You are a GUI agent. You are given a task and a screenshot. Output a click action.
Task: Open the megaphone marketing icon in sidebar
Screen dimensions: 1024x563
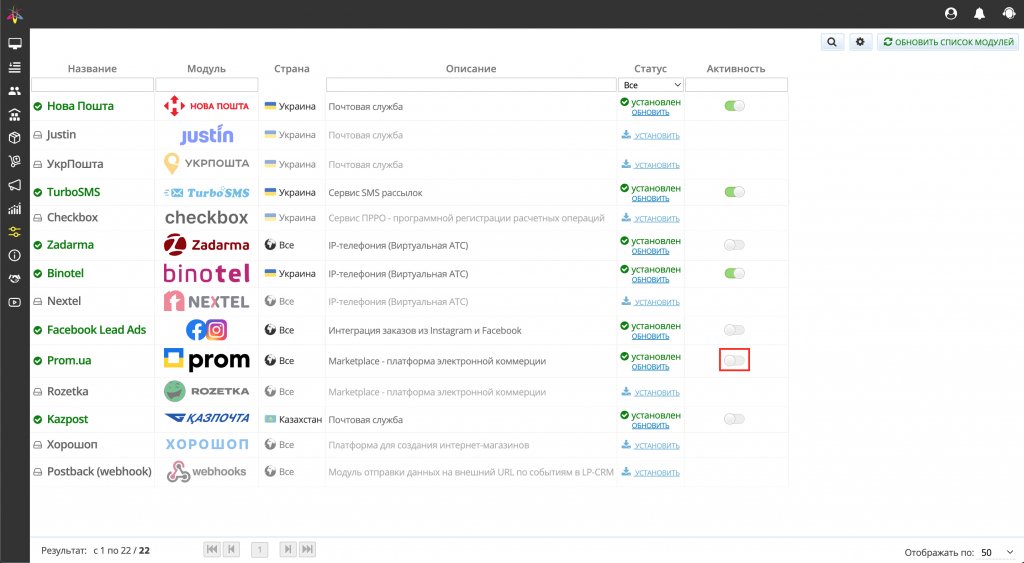pos(14,185)
